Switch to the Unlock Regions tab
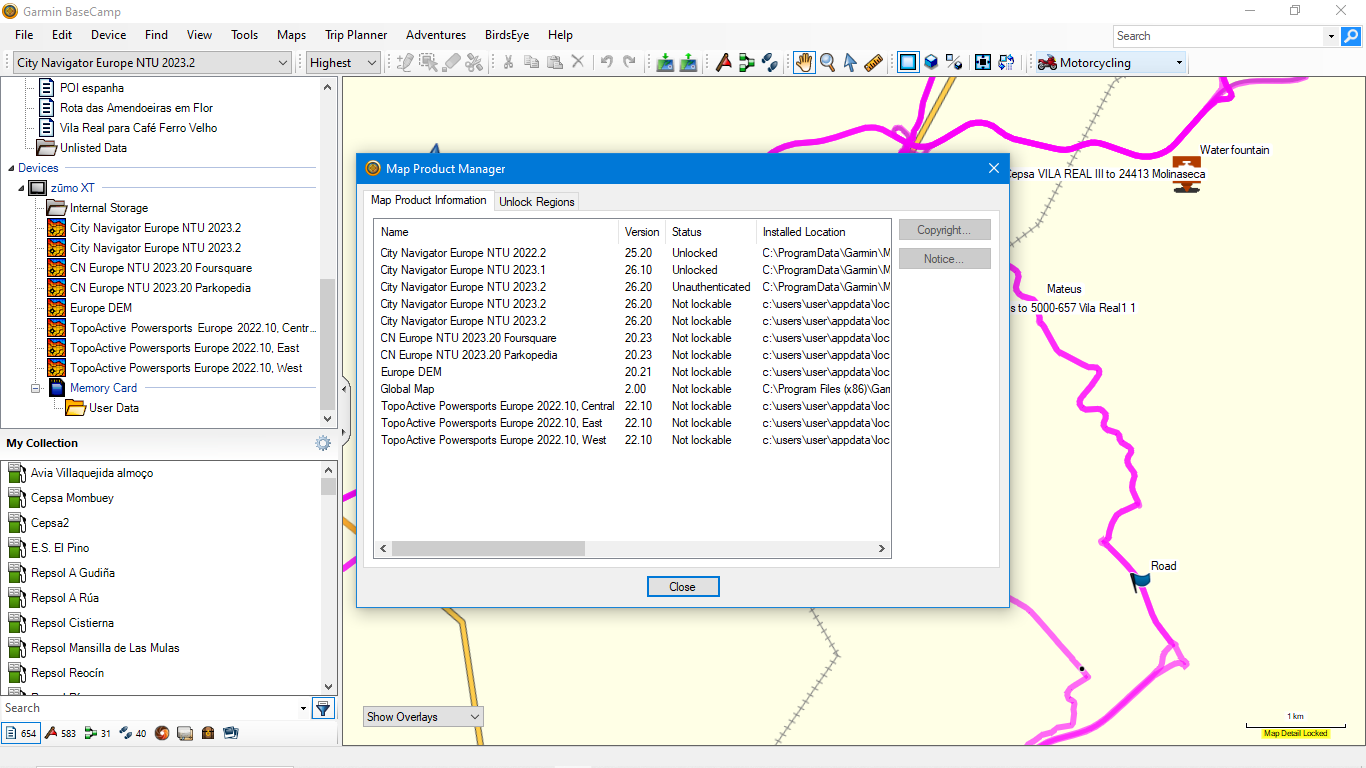The image size is (1366, 768). (537, 201)
